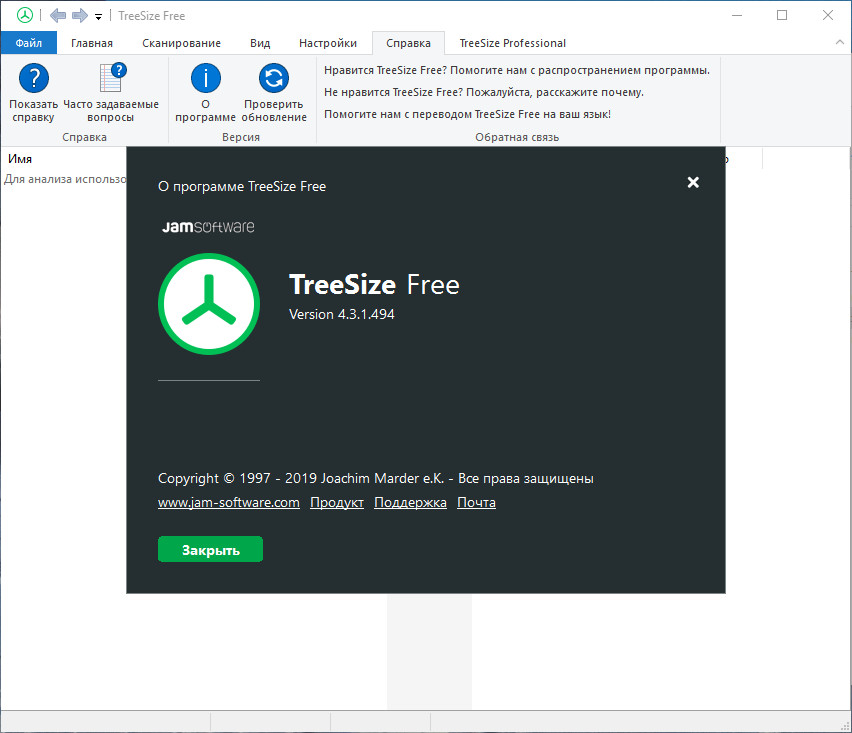This screenshot has width=852, height=733.
Task: Click the Version 4.3.1.494 text
Action: (x=342, y=314)
